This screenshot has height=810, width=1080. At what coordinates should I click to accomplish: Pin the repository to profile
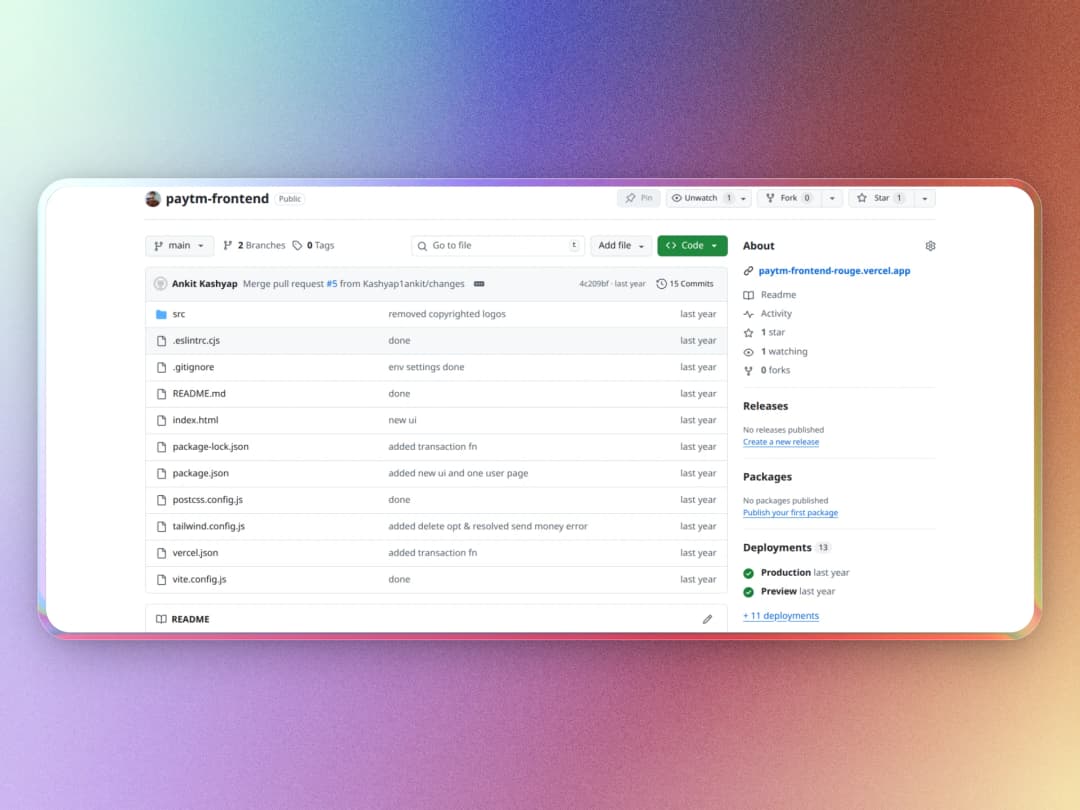click(638, 198)
